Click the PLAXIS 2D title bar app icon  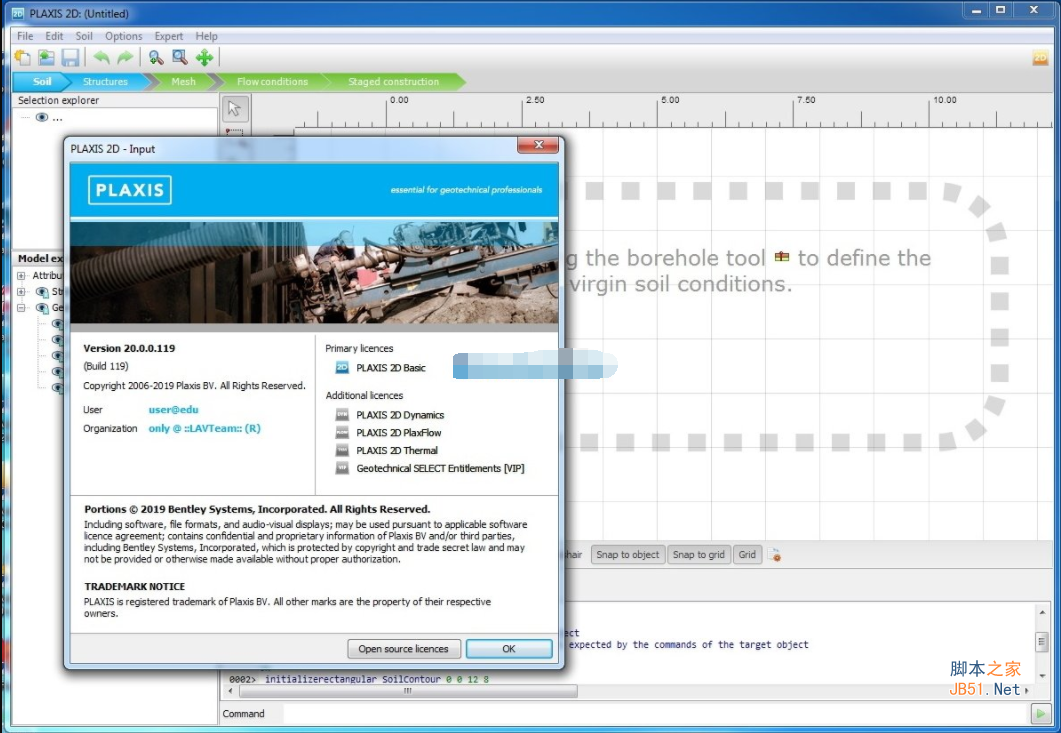click(x=18, y=13)
